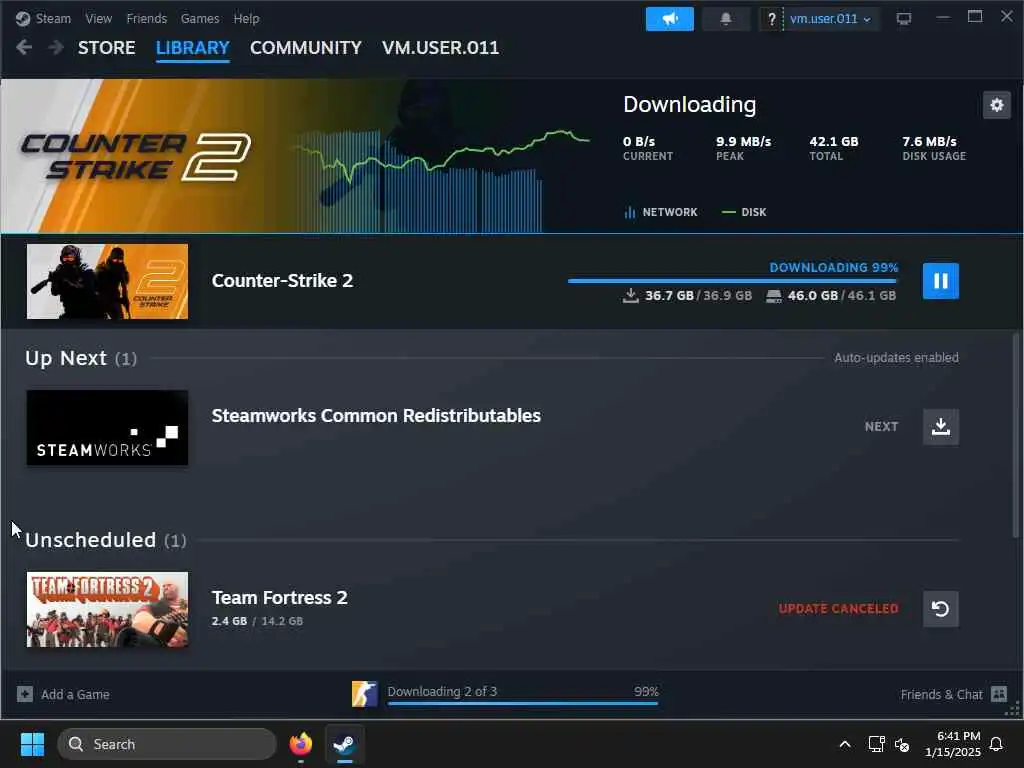Click the downloads list vertical scrollbar
The image size is (1024, 768).
click(1016, 435)
